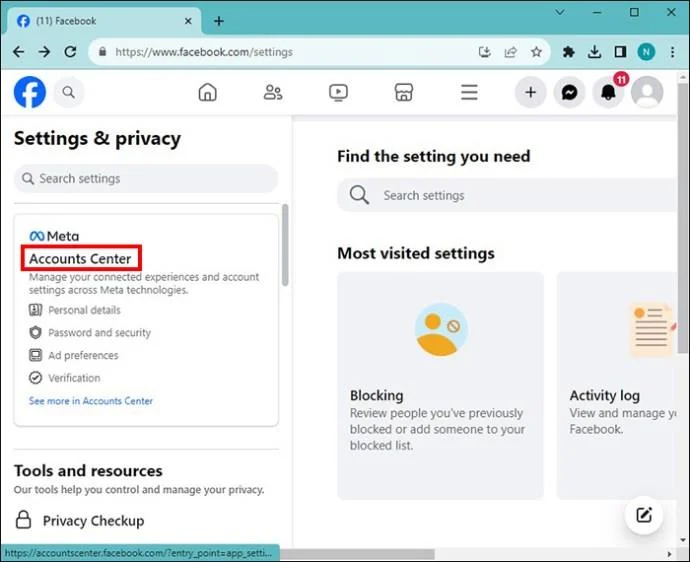Click the sidebar vertical scrollbar
The image size is (690, 562).
click(285, 245)
